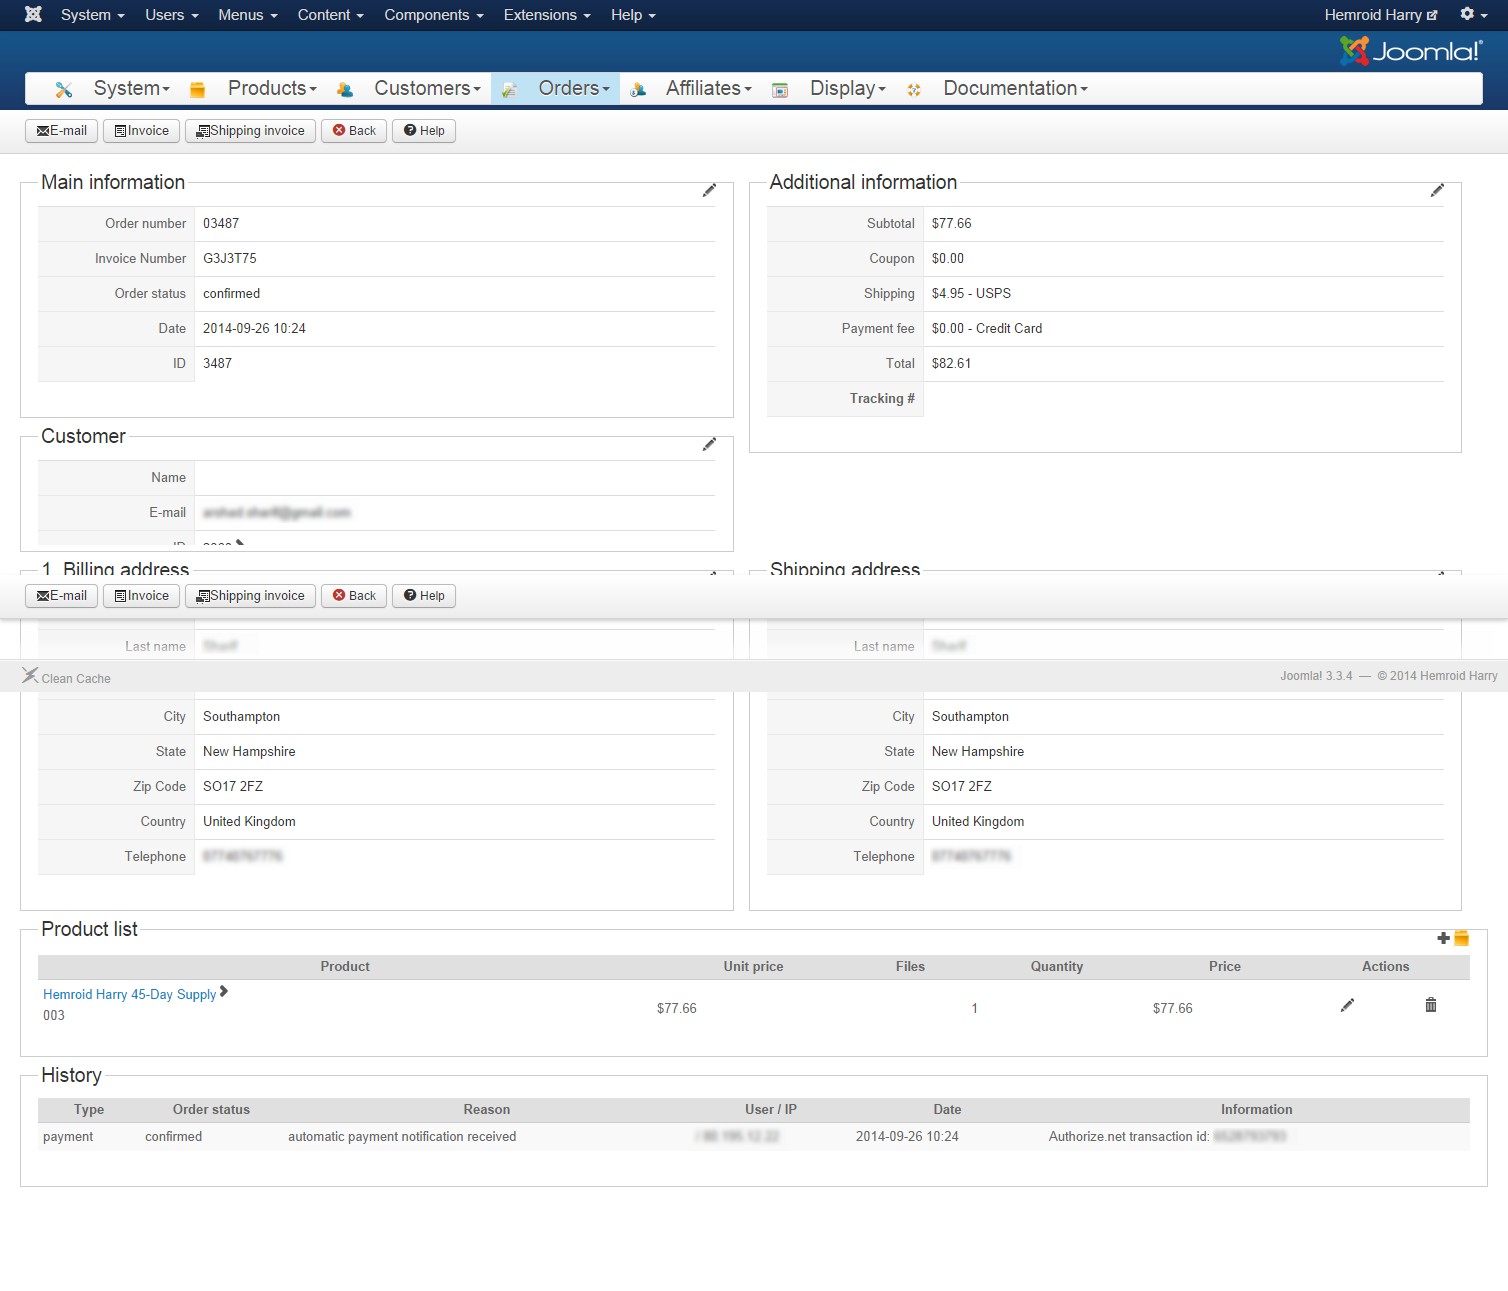Click the total value $82.61

coord(951,364)
